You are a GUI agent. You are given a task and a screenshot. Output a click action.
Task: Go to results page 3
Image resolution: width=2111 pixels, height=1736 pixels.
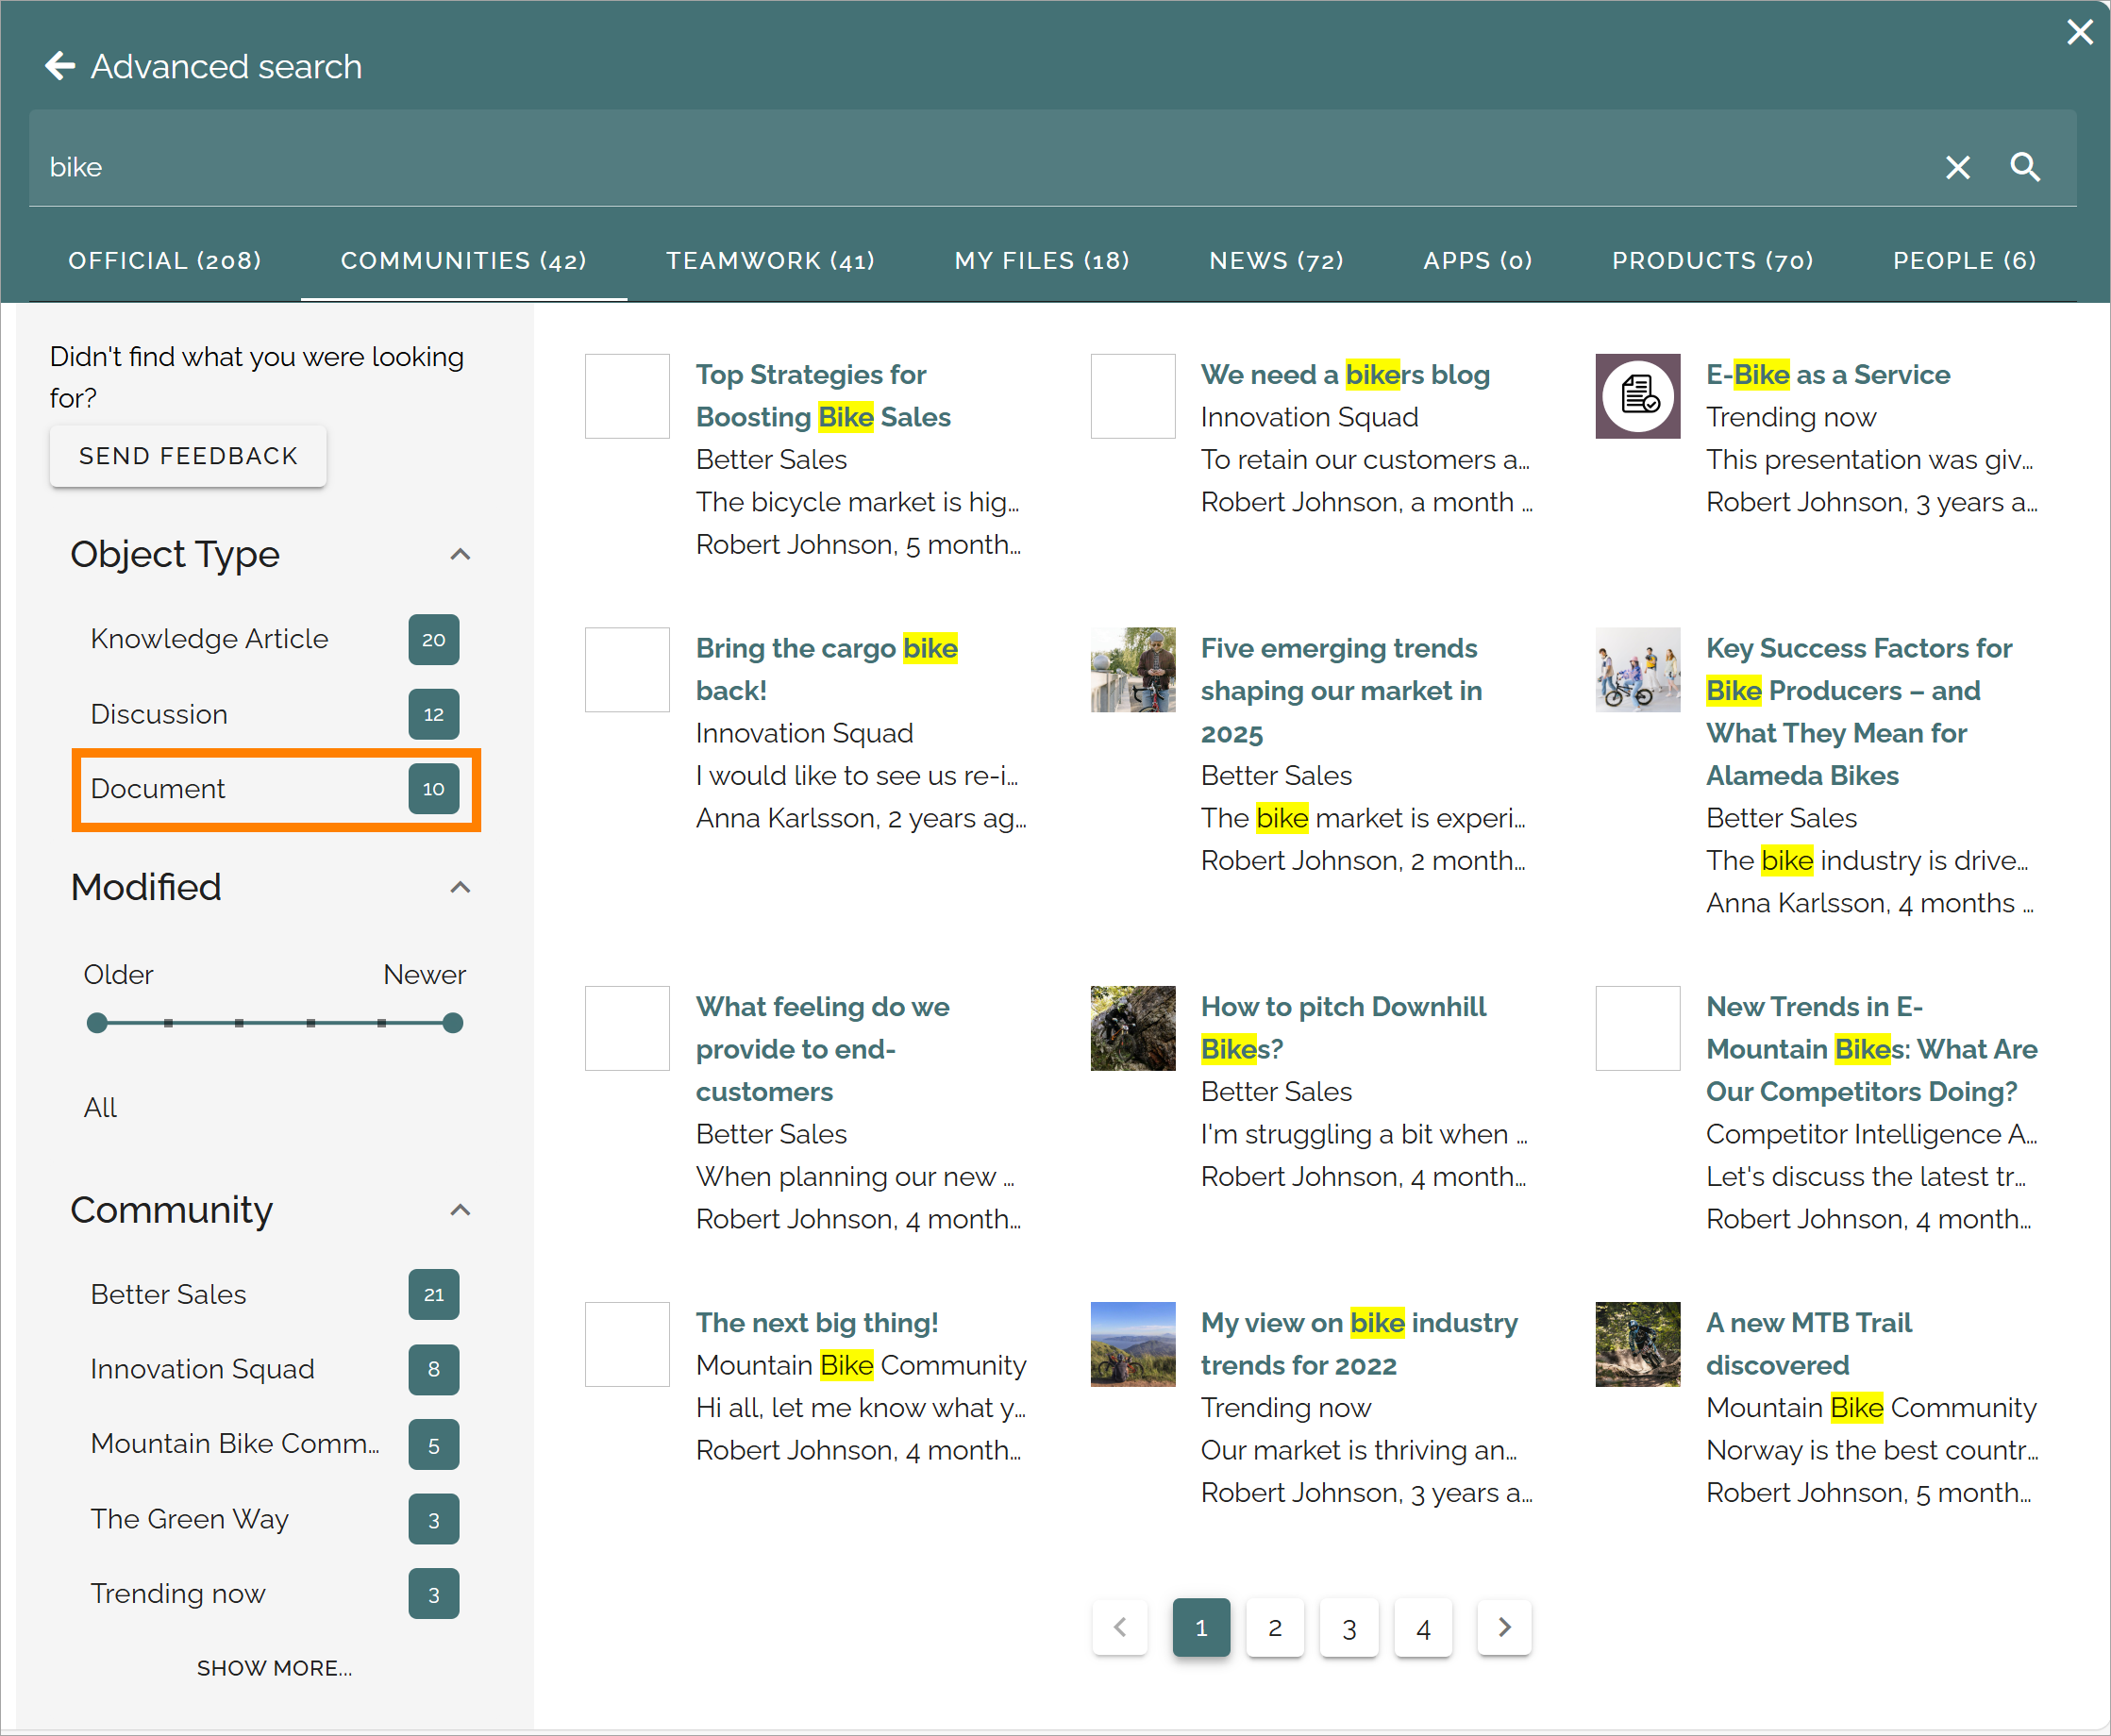1349,1627
